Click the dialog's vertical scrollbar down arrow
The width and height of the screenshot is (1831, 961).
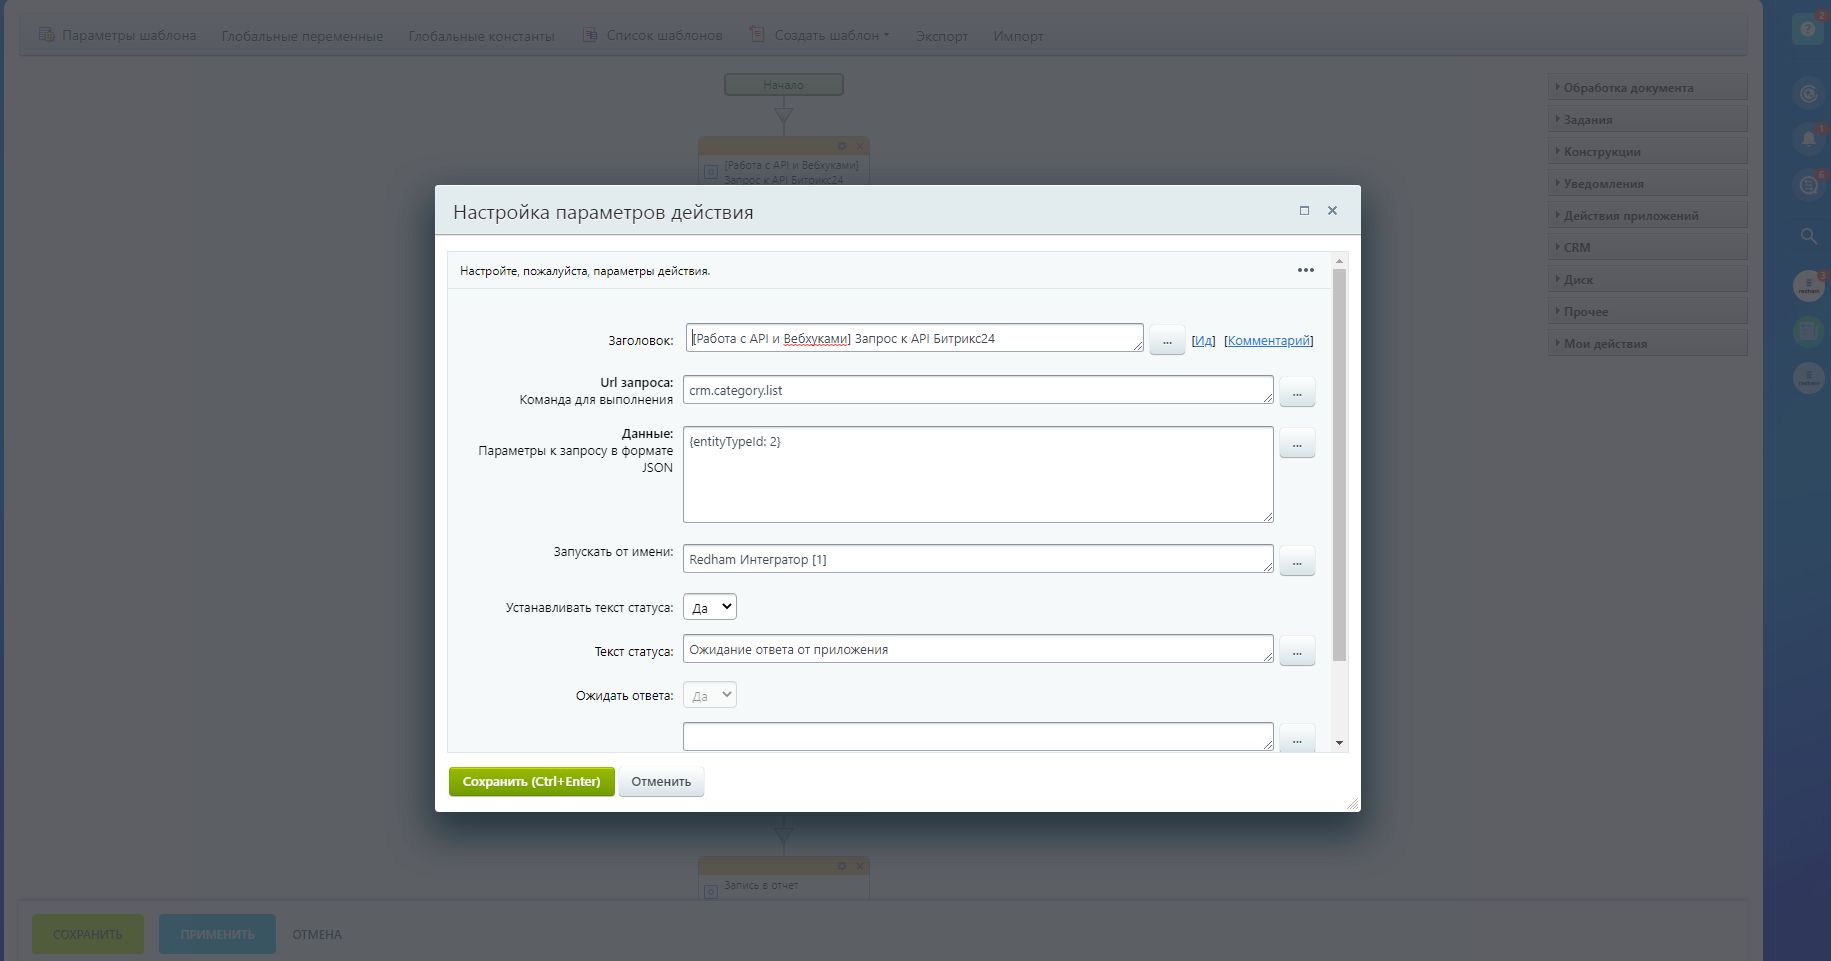click(x=1339, y=743)
